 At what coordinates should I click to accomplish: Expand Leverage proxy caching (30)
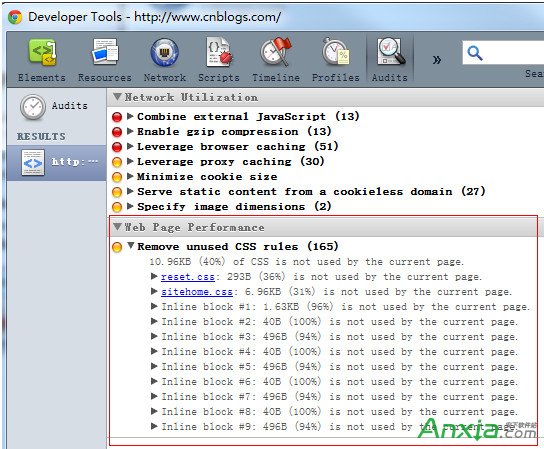130,161
